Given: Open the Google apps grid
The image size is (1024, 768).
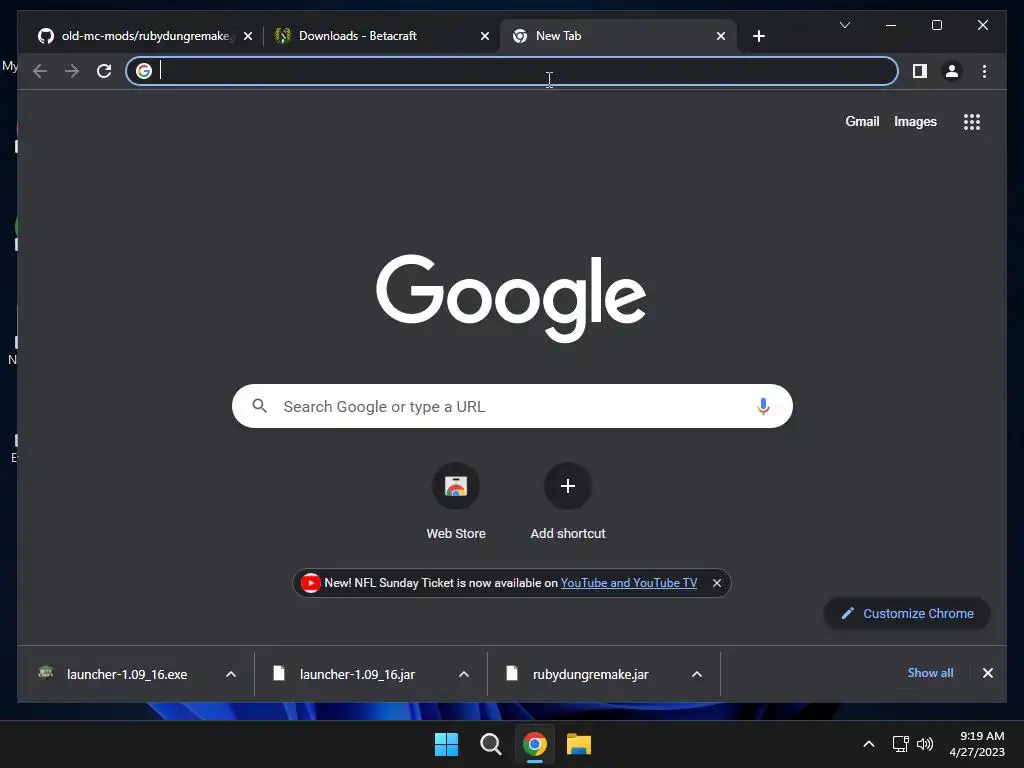Looking at the screenshot, I should (x=972, y=122).
